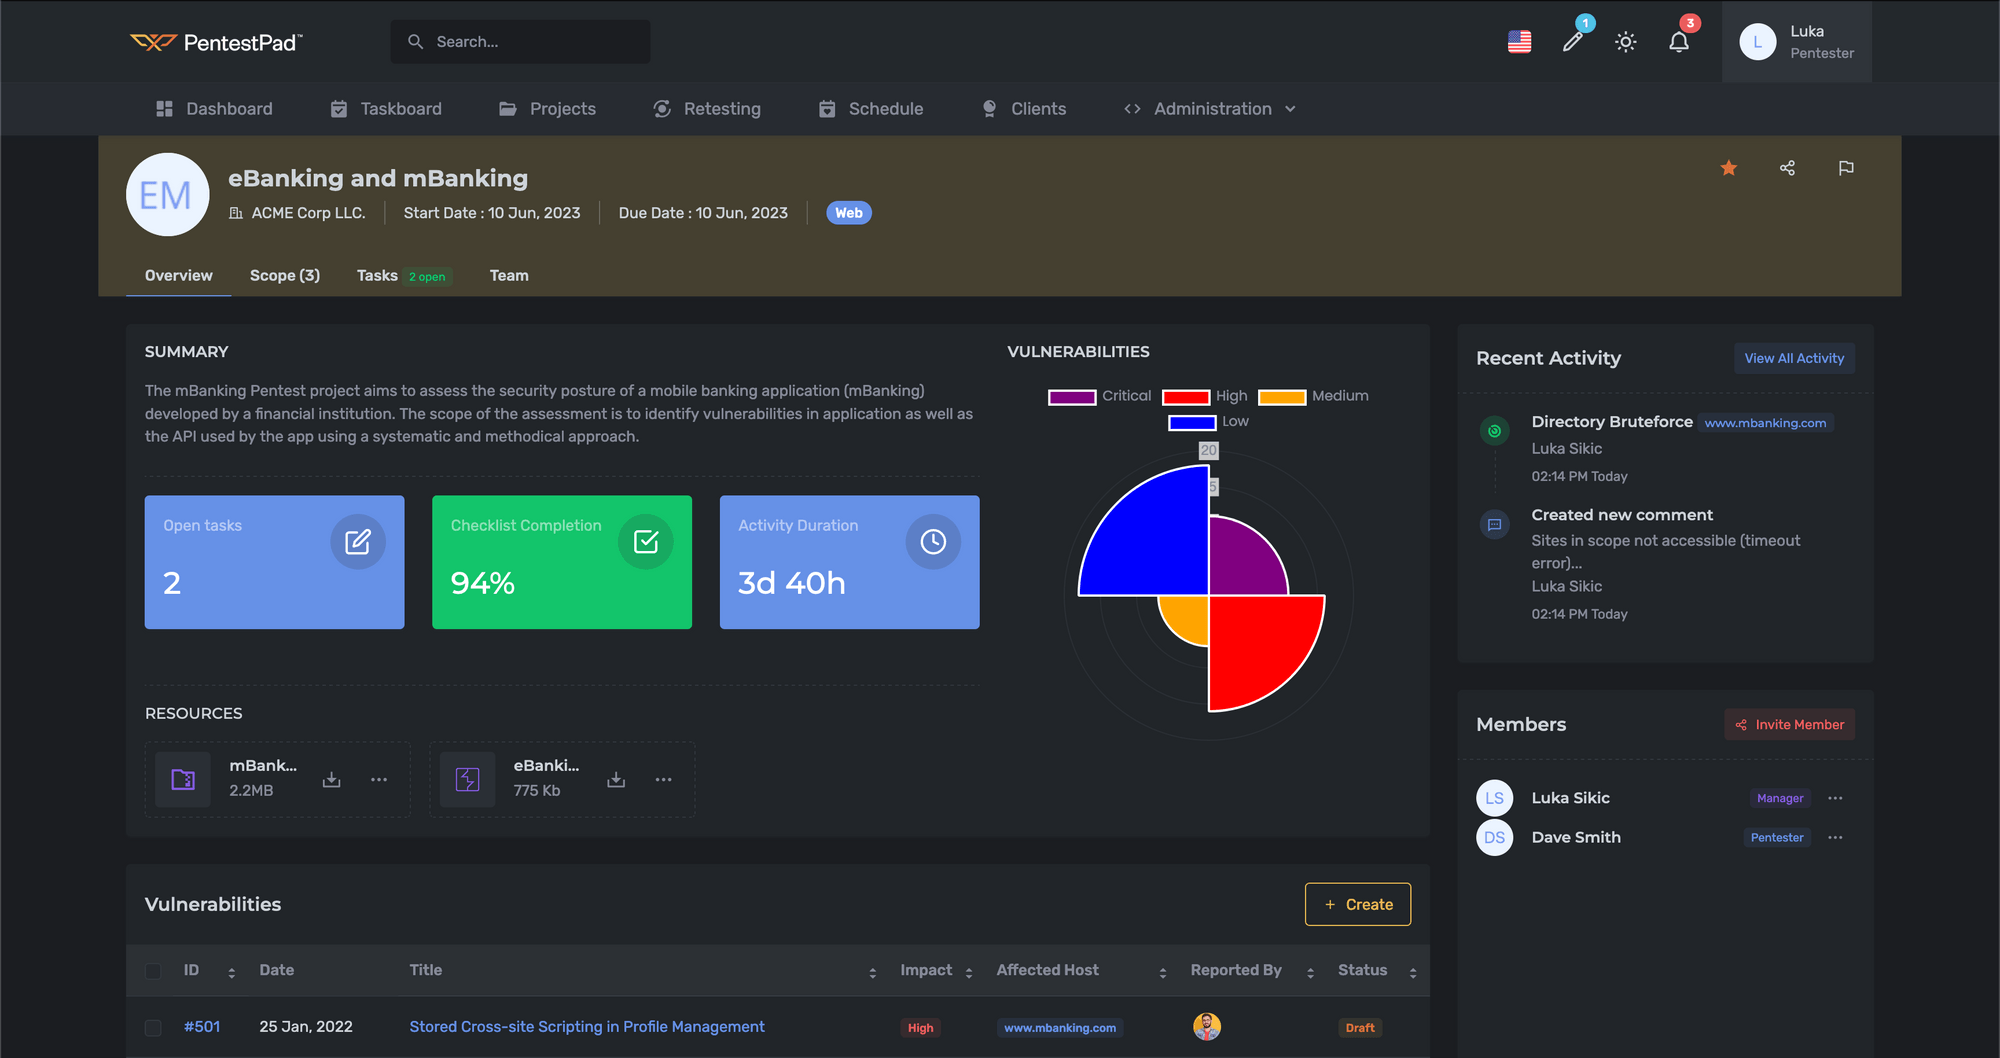Click the View All Activity link

click(1794, 358)
